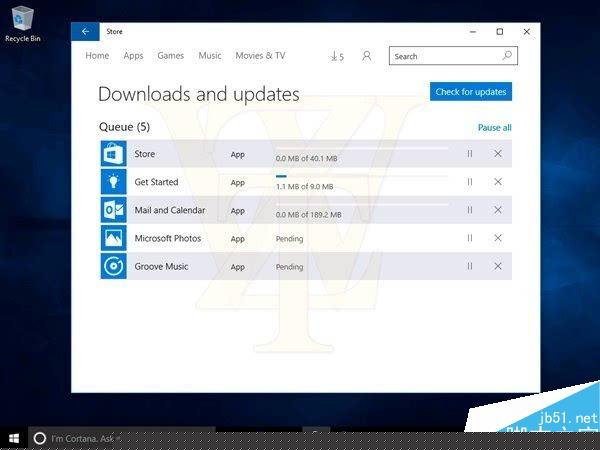Go to the Home tab
This screenshot has height=450, width=600.
(97, 56)
